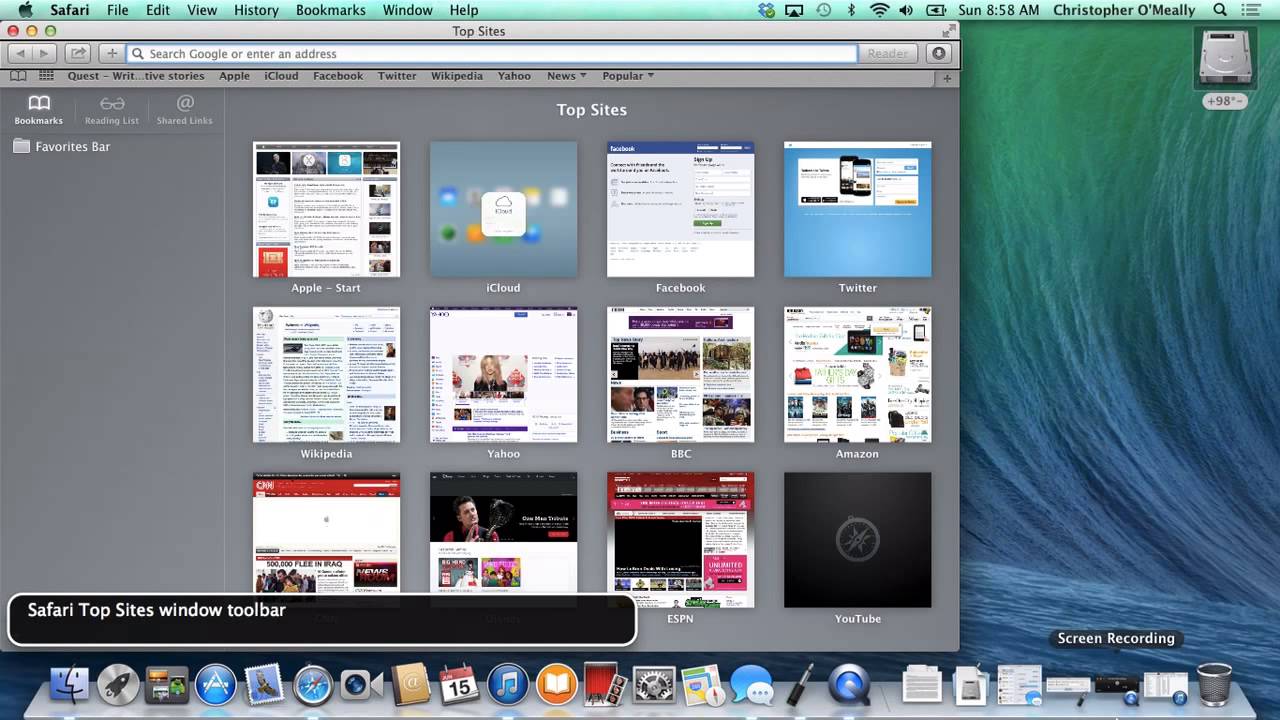1280x720 pixels.
Task: Open the Share button in Safari toolbar
Action: tap(78, 53)
